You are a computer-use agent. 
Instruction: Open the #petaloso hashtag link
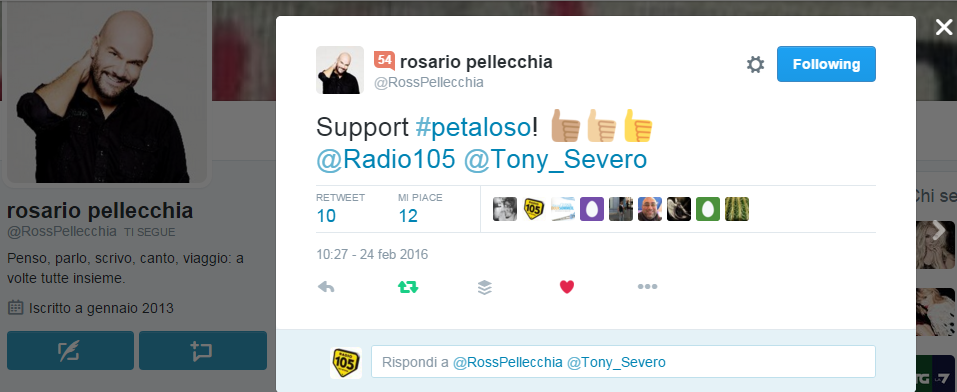click(x=473, y=128)
